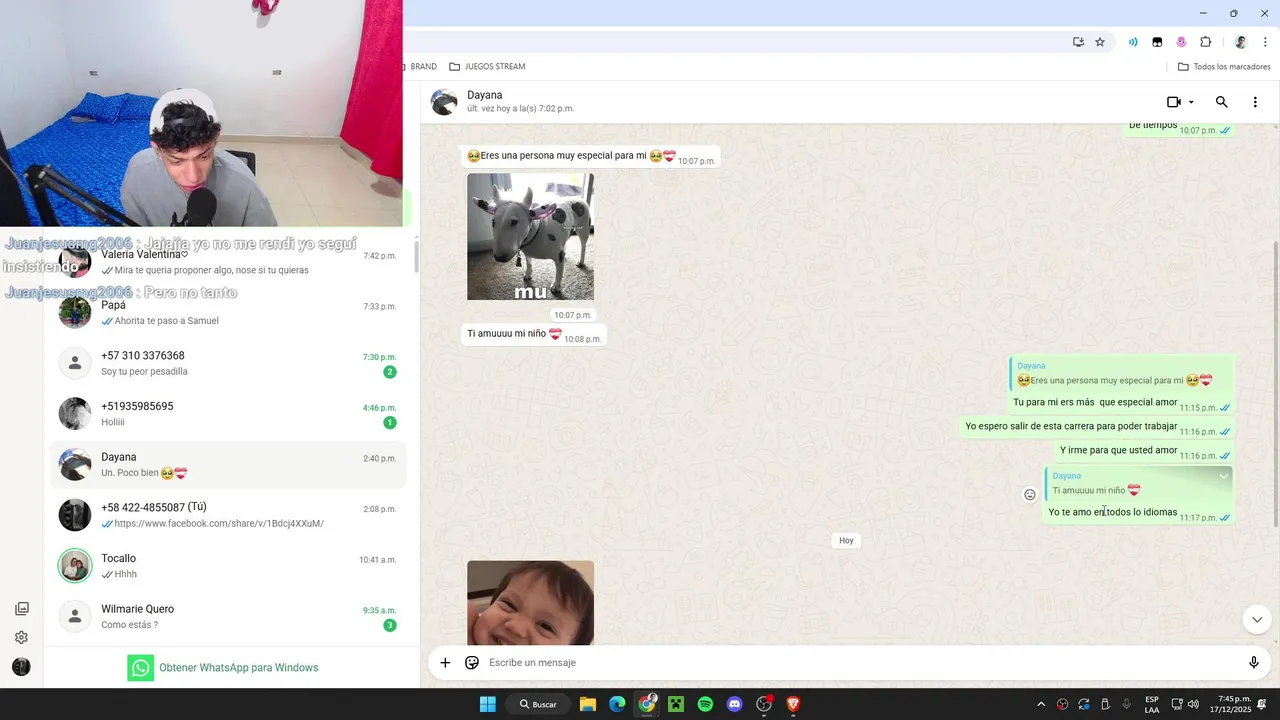Open own profile avatar in sidebar
1280x720 pixels.
(x=21, y=667)
